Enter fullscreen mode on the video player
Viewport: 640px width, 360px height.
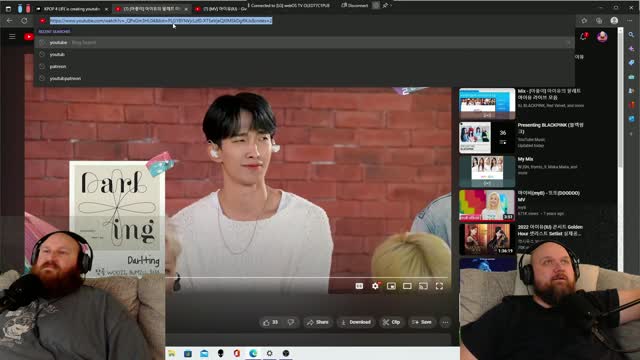pyautogui.click(x=439, y=286)
